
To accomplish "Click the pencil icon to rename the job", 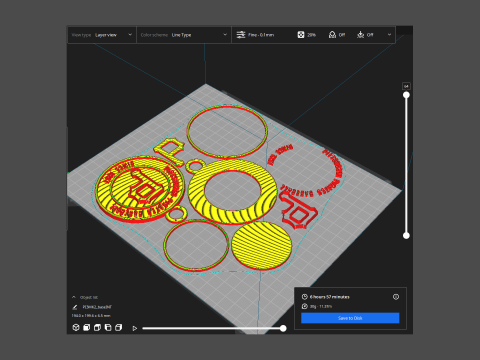I will tap(75, 307).
